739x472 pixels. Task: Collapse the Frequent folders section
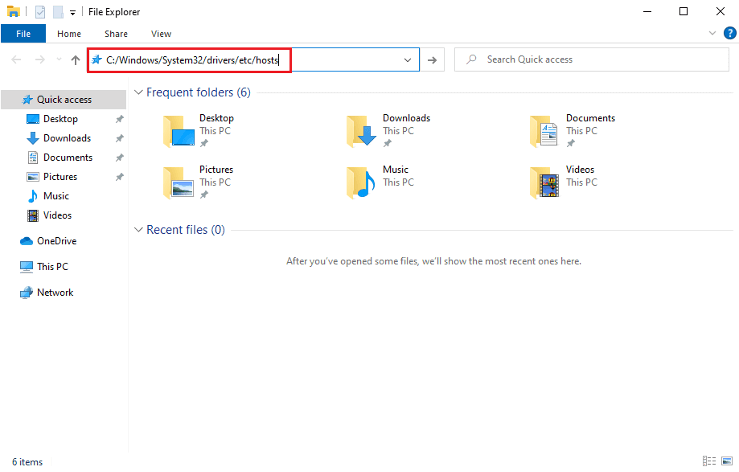(138, 92)
